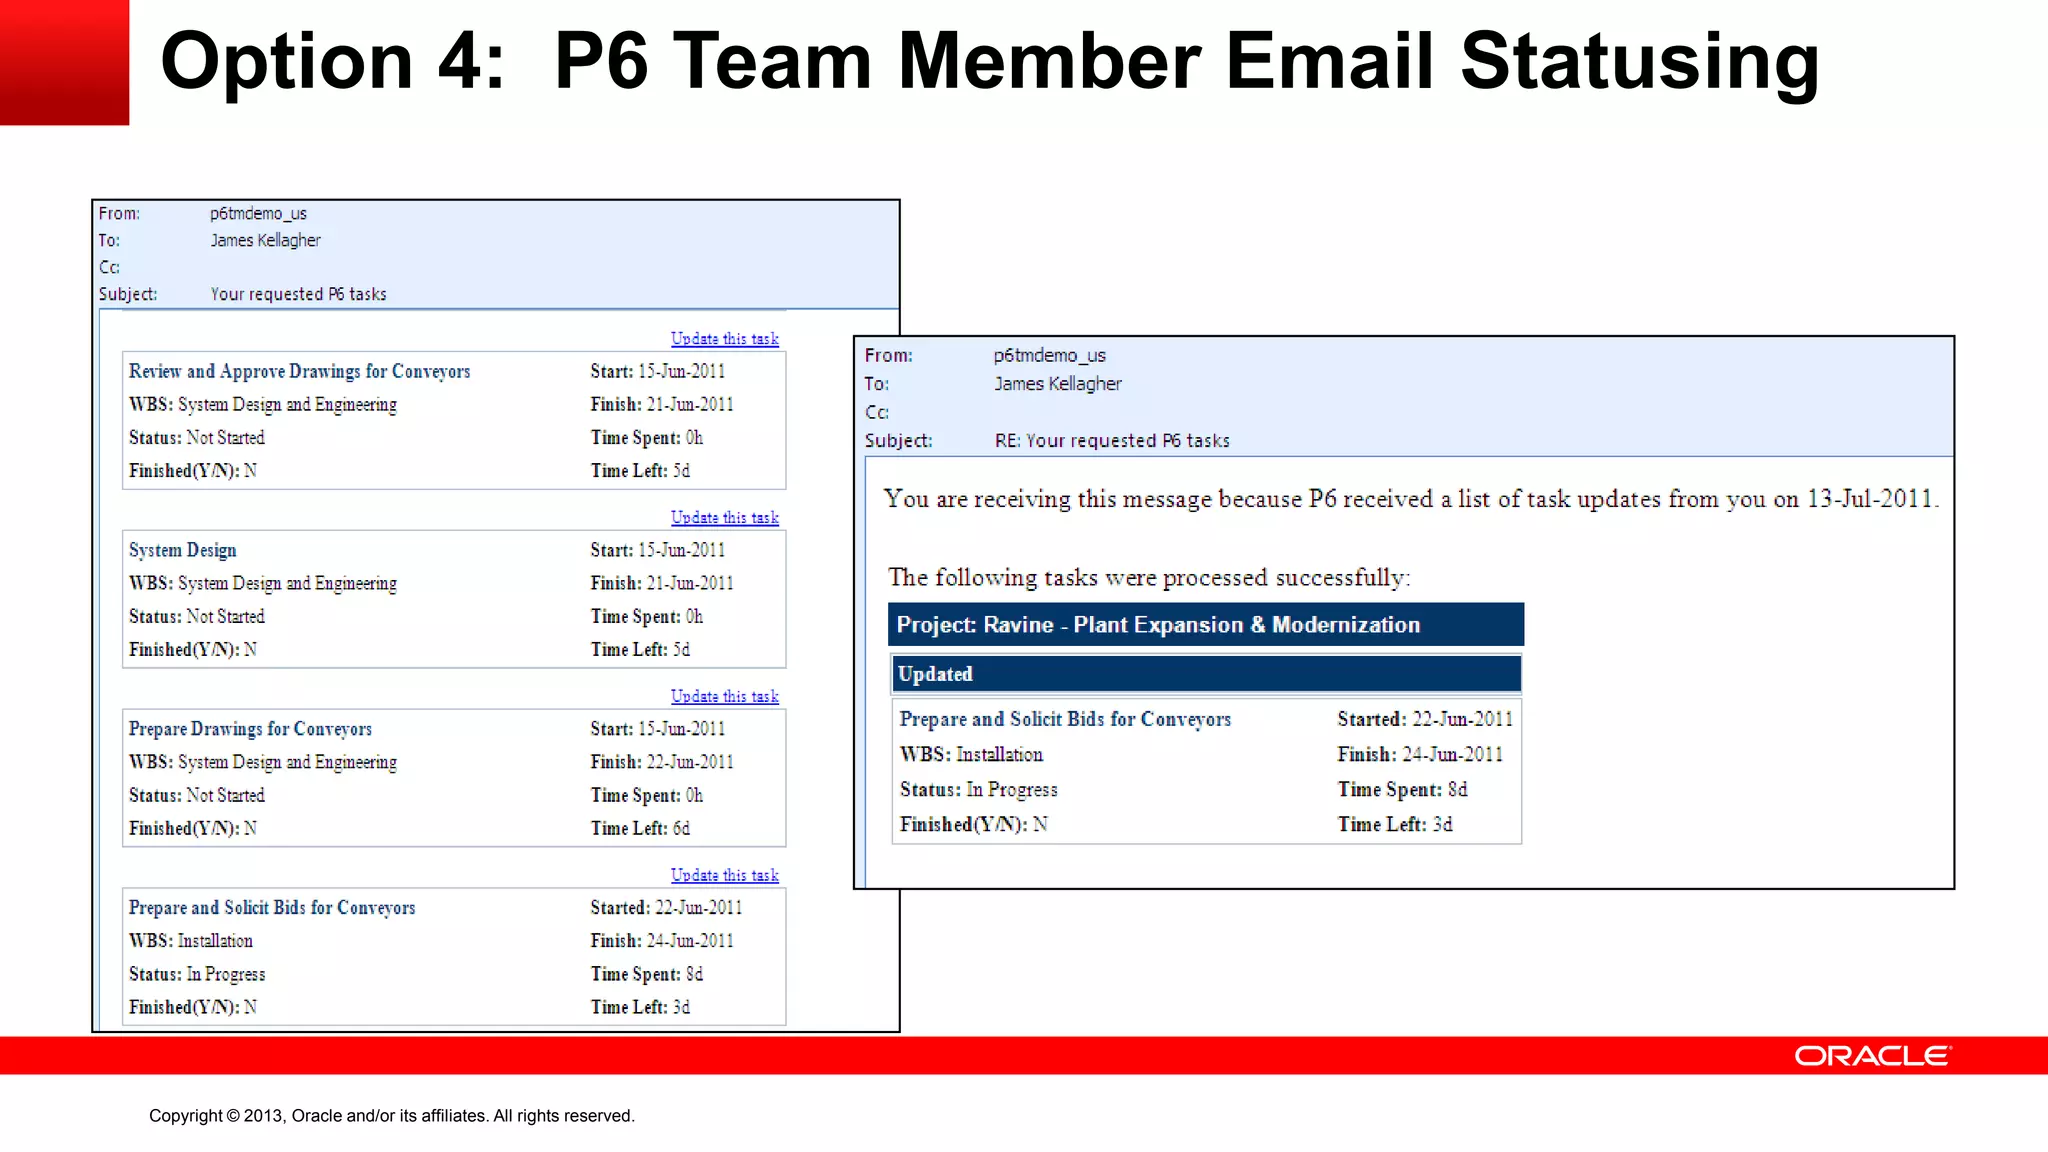Click the 'RE: Your requested P6 tasks' subject
Image resolution: width=2048 pixels, height=1152 pixels.
coord(1112,441)
